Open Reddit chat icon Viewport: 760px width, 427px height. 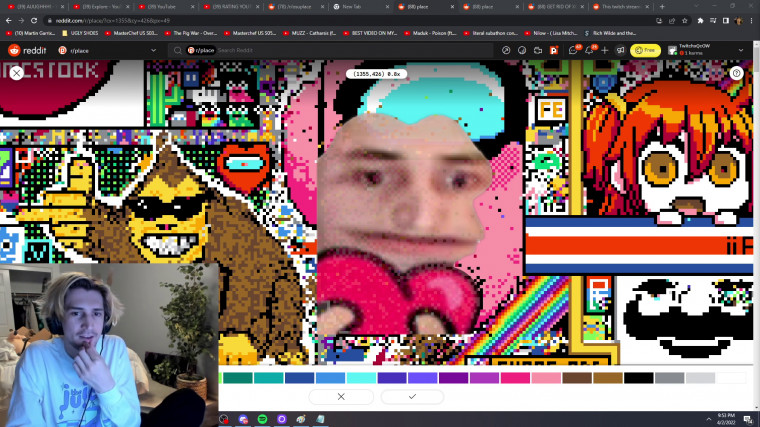tap(573, 50)
